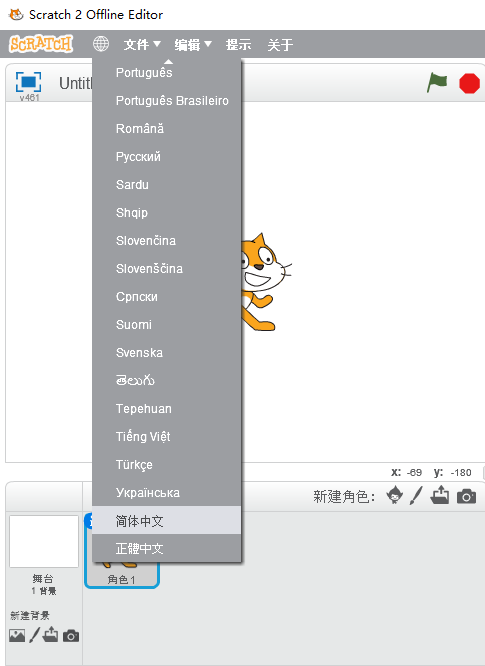Open the 编辑 menu
The height and width of the screenshot is (666, 485).
(x=193, y=44)
